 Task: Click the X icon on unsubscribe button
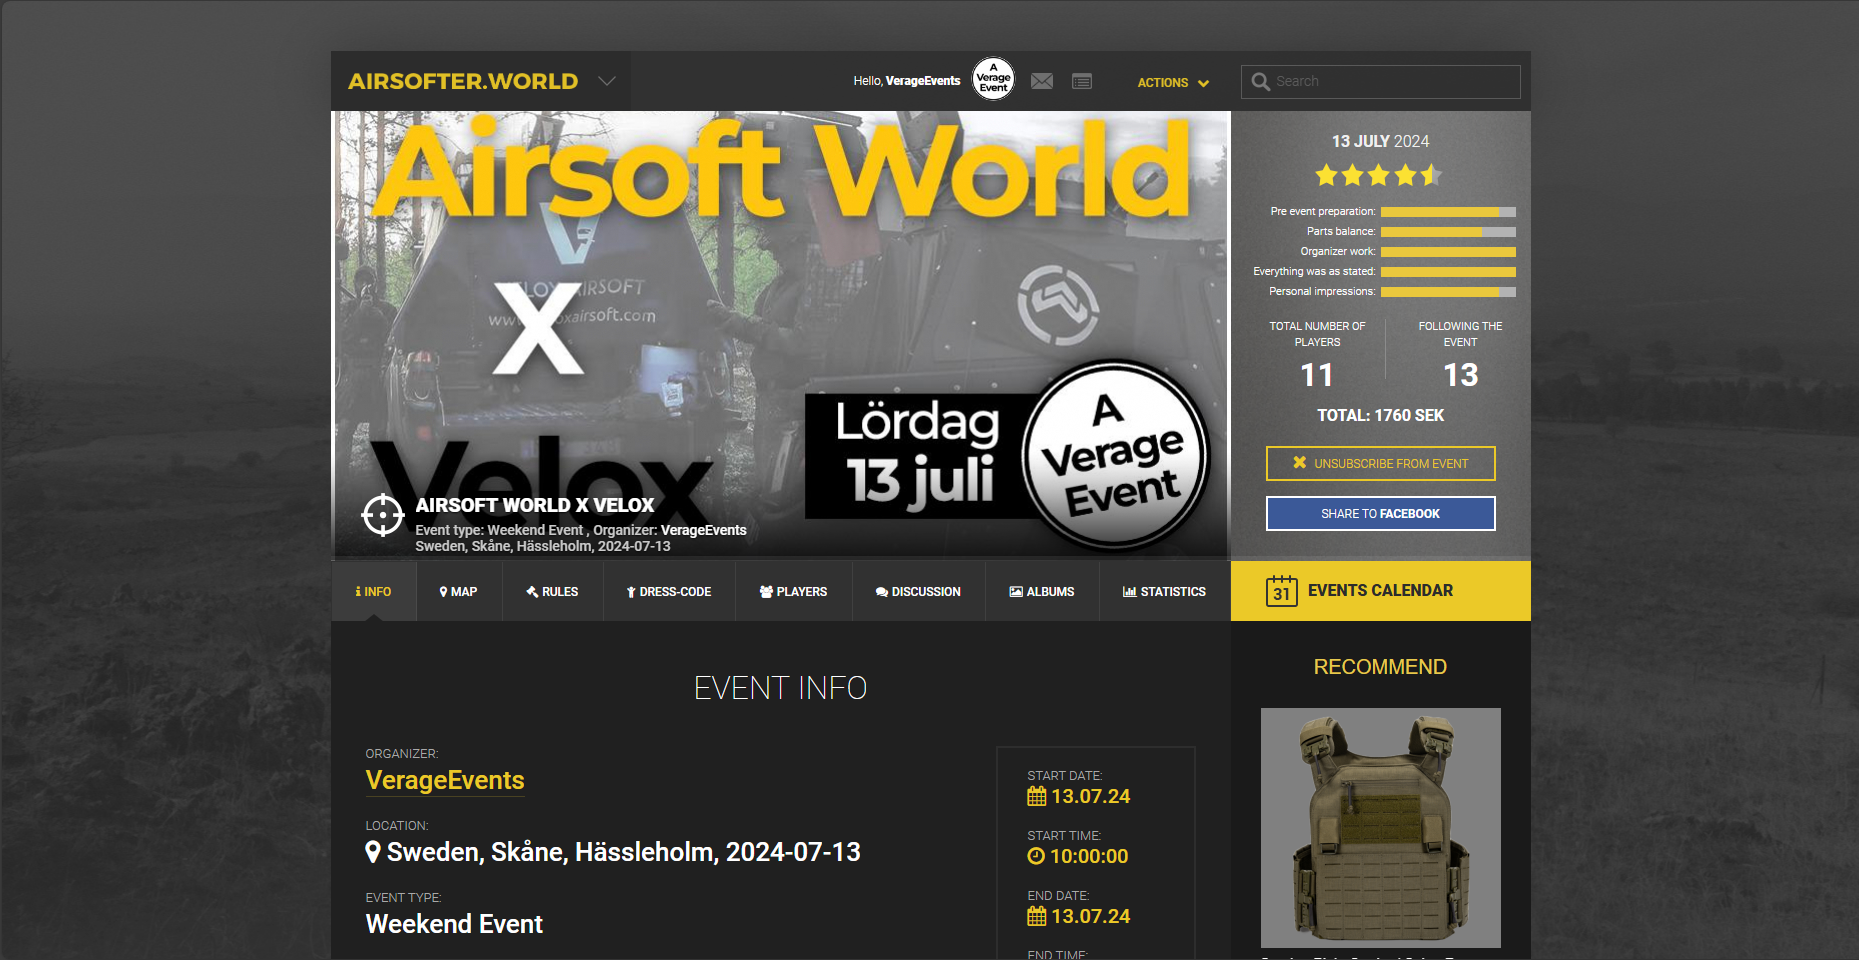[1299, 462]
